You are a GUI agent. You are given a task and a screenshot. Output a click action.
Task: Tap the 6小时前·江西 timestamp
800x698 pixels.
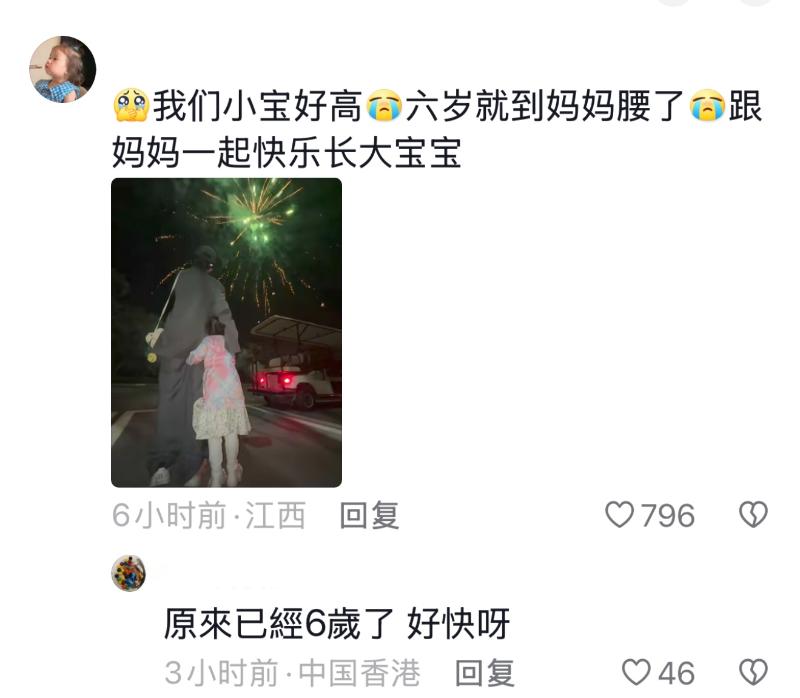point(209,515)
